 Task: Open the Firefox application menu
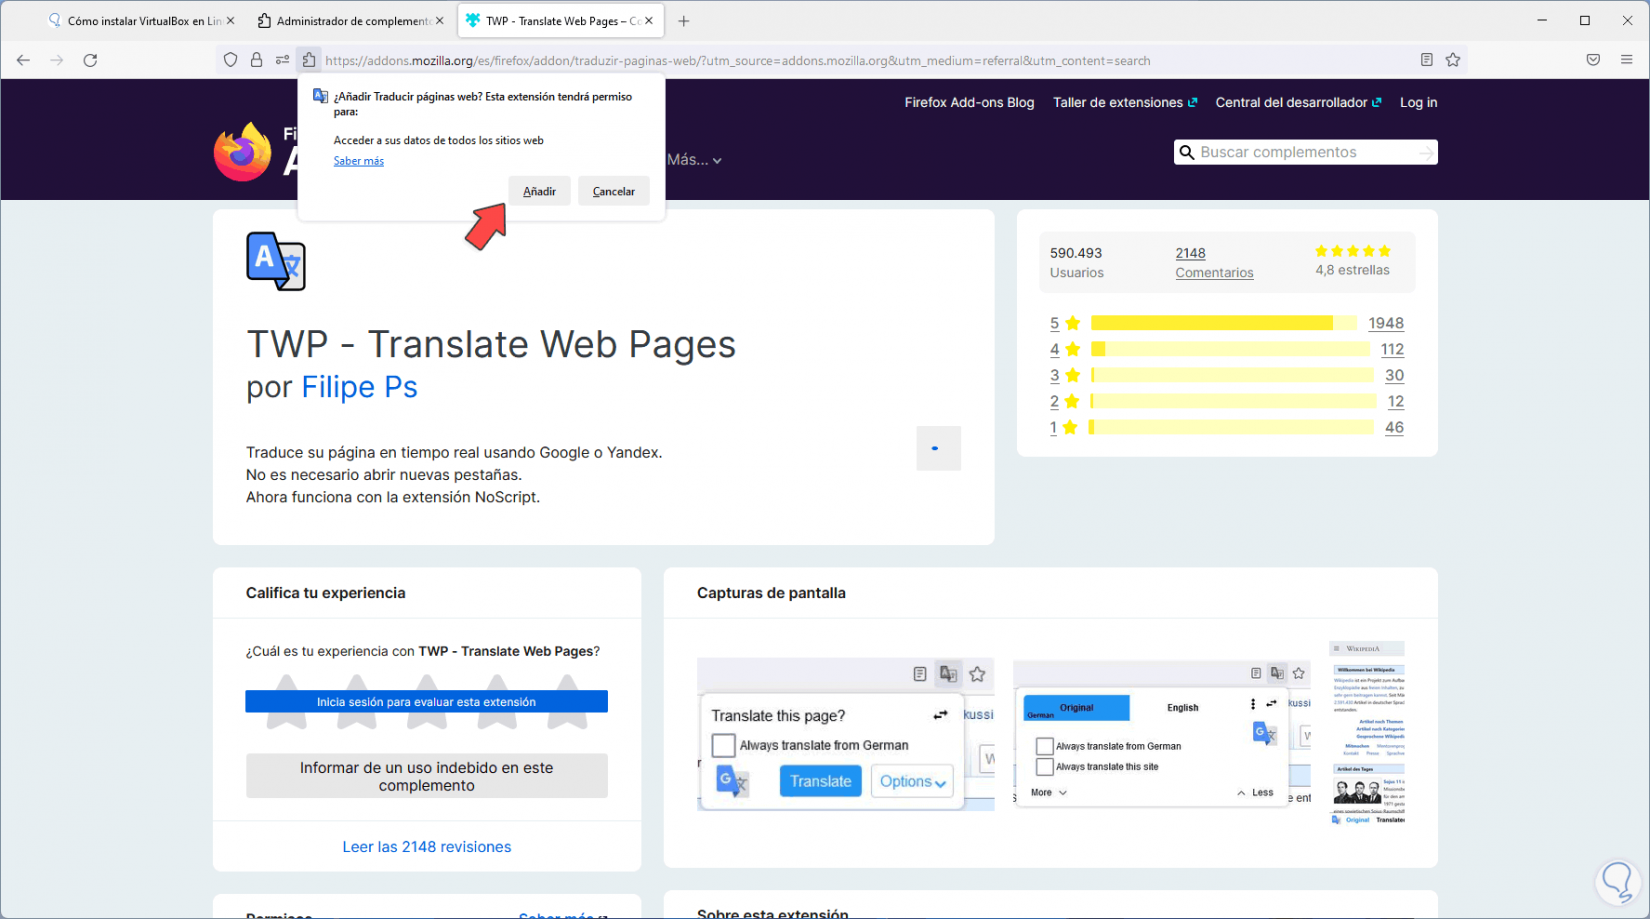click(x=1627, y=60)
